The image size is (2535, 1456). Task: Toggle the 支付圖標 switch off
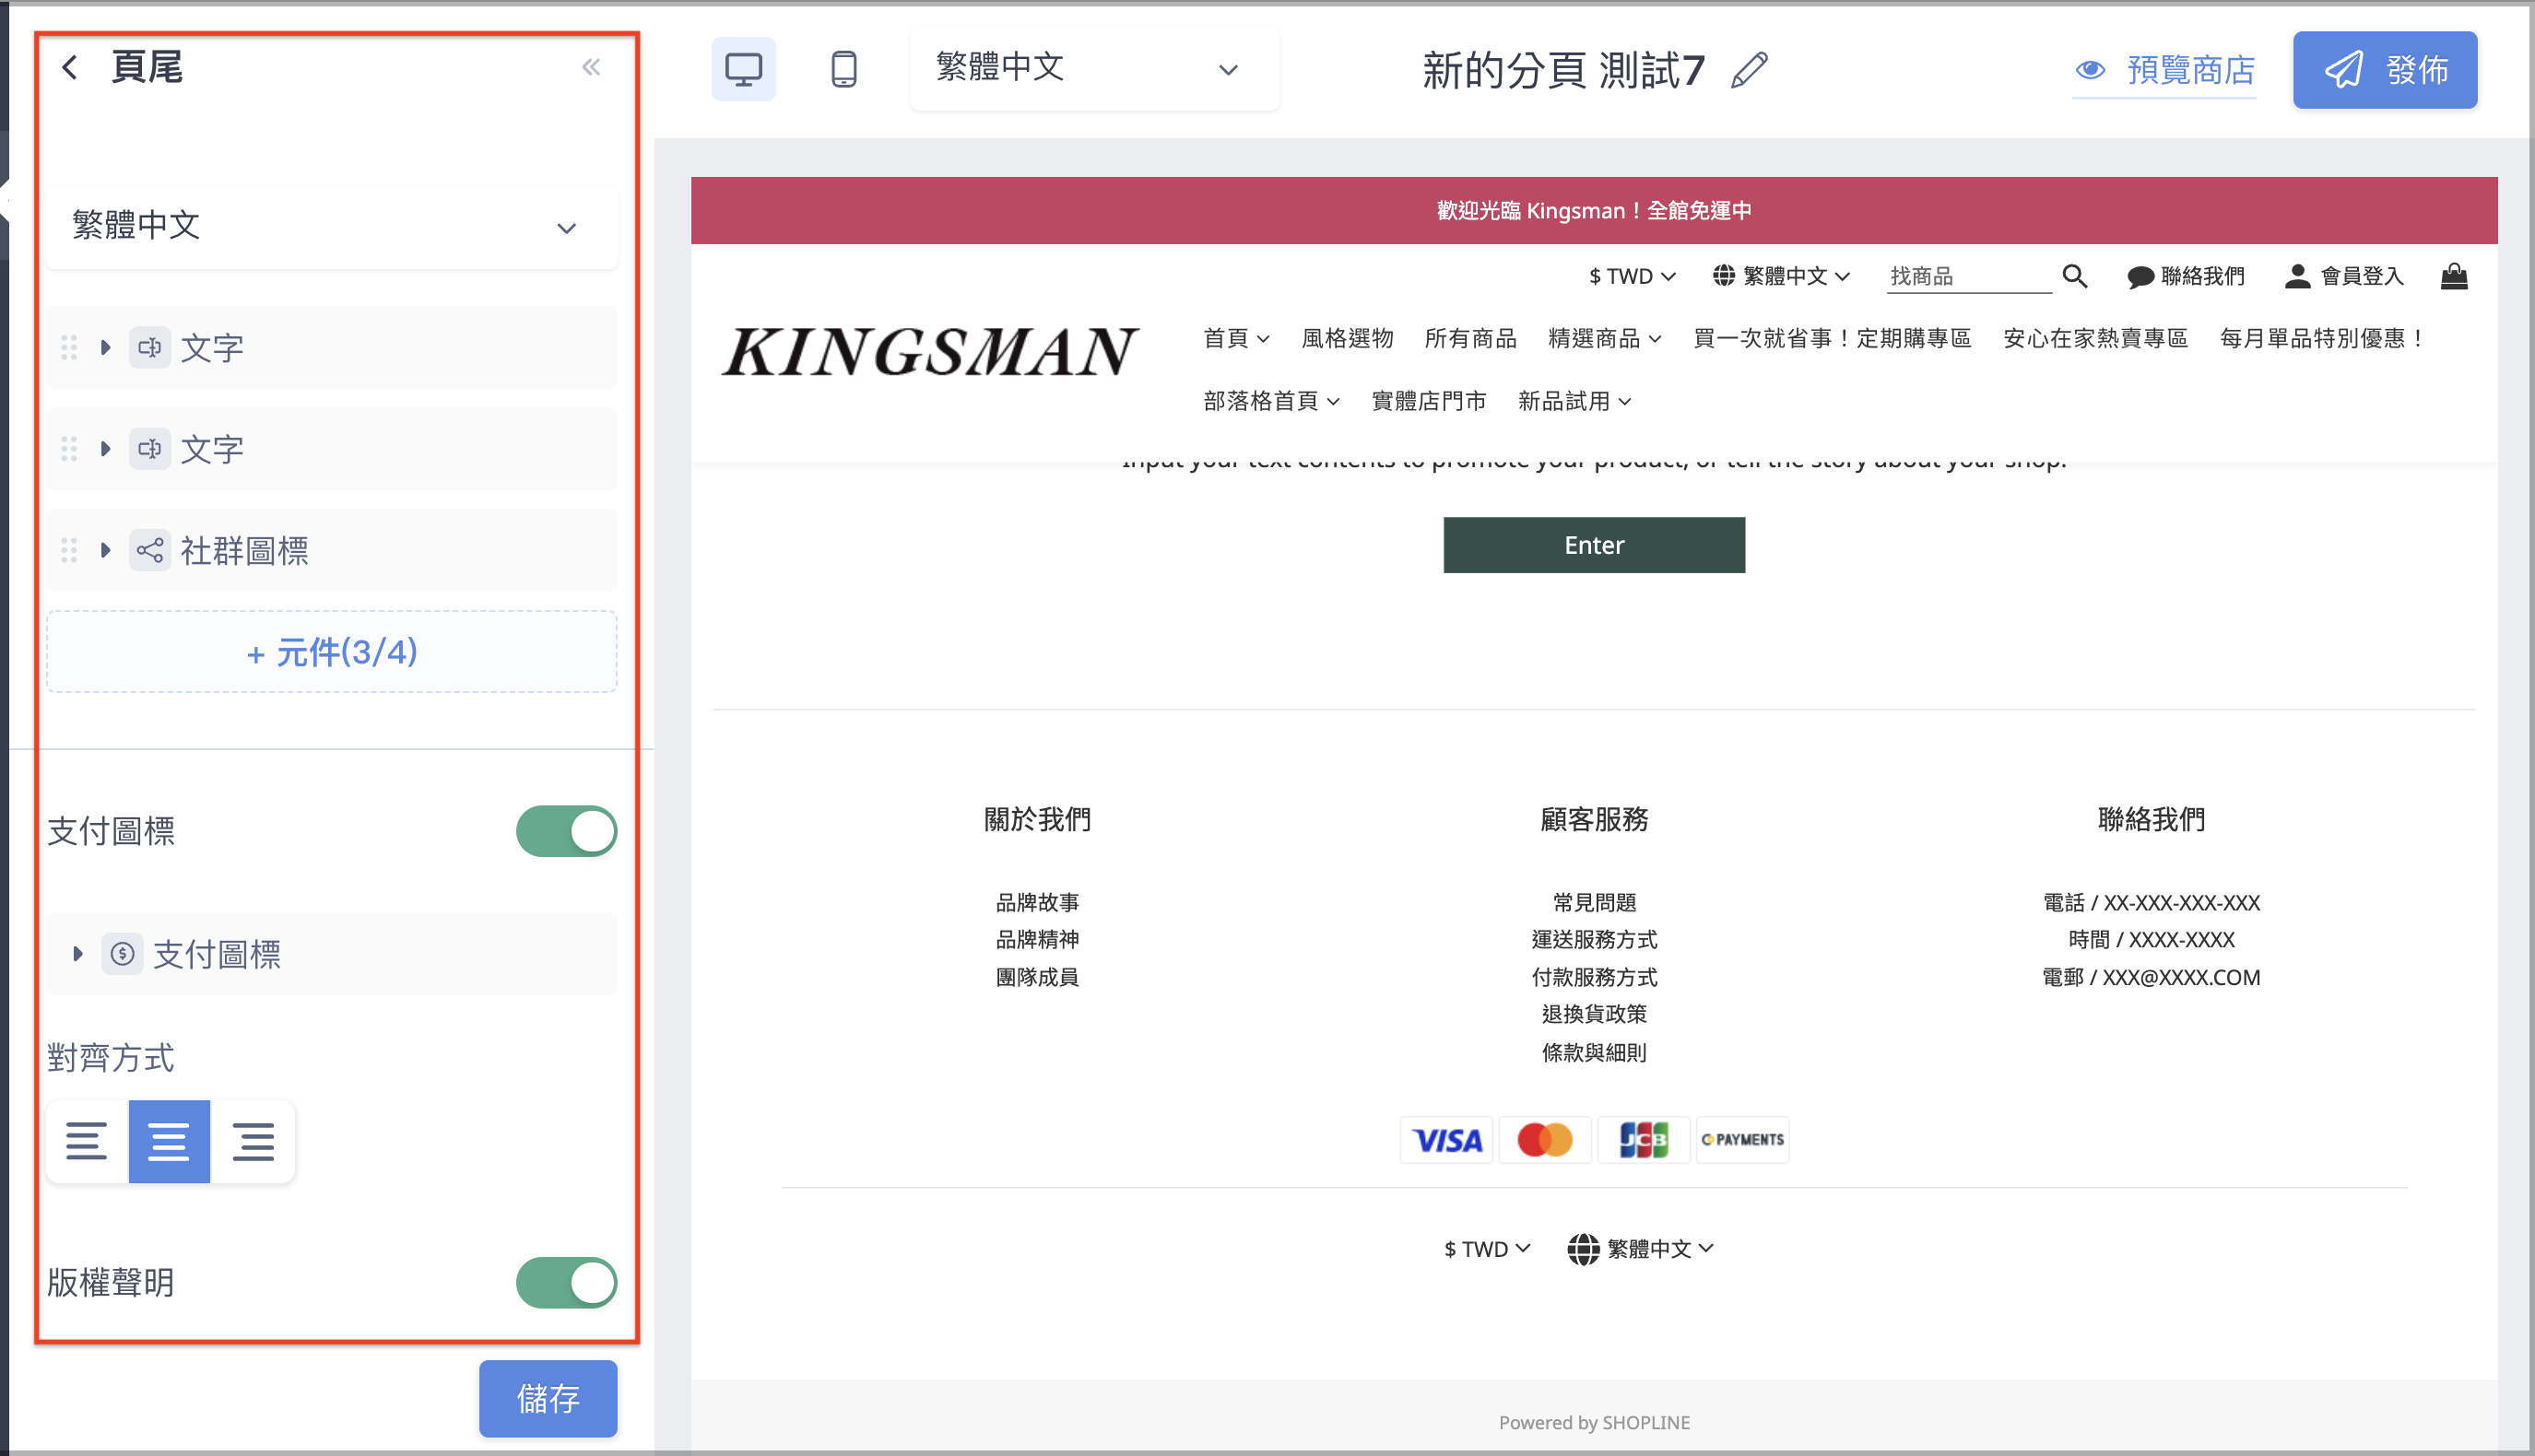(x=566, y=831)
